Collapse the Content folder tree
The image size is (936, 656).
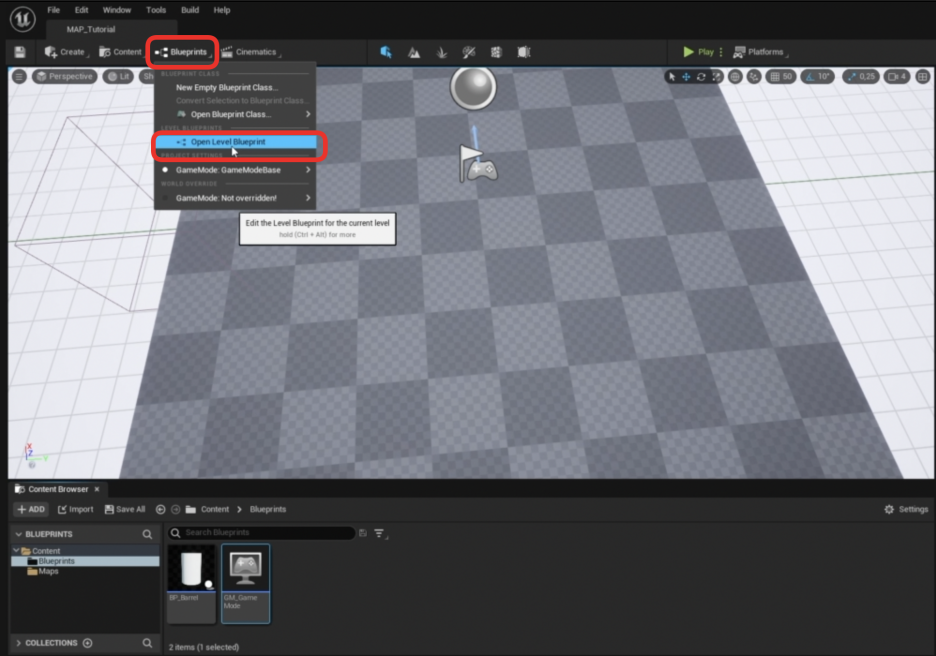point(16,550)
